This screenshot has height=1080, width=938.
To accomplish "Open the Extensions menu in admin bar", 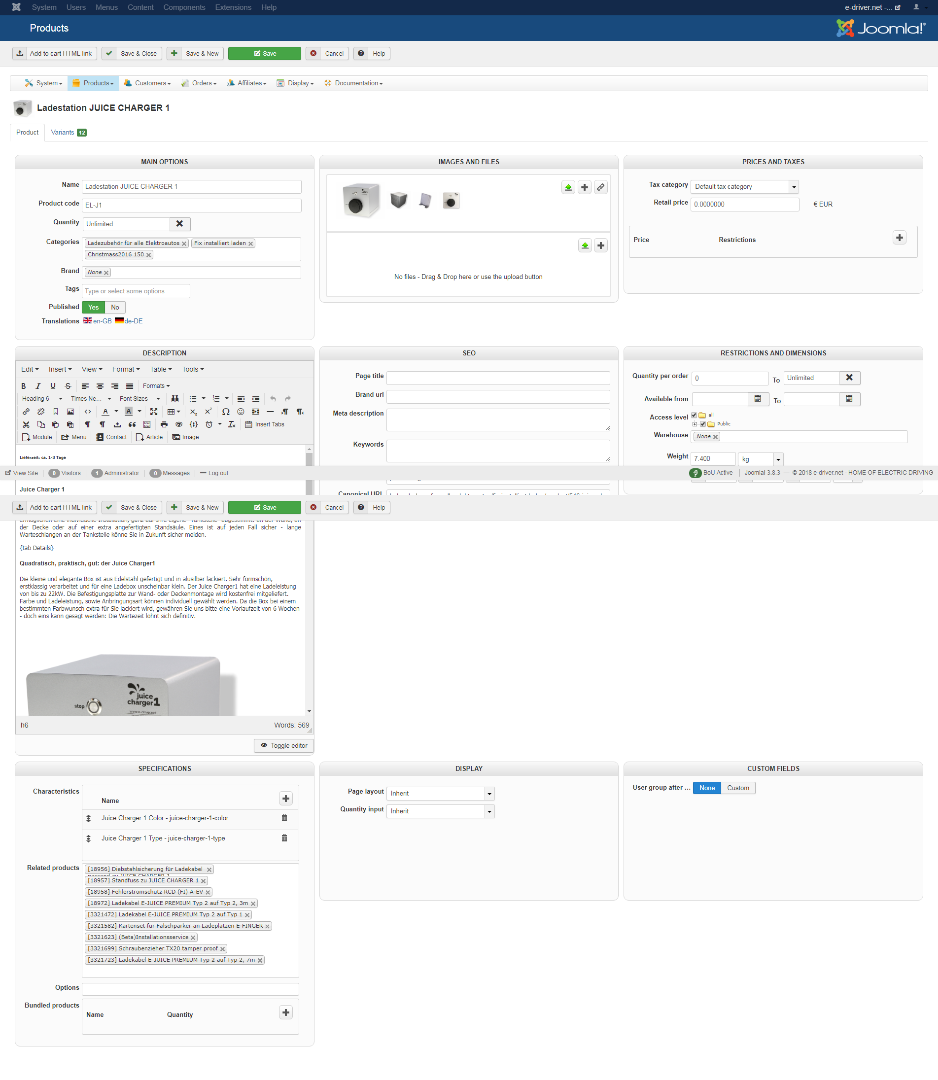I will click(x=233, y=8).
